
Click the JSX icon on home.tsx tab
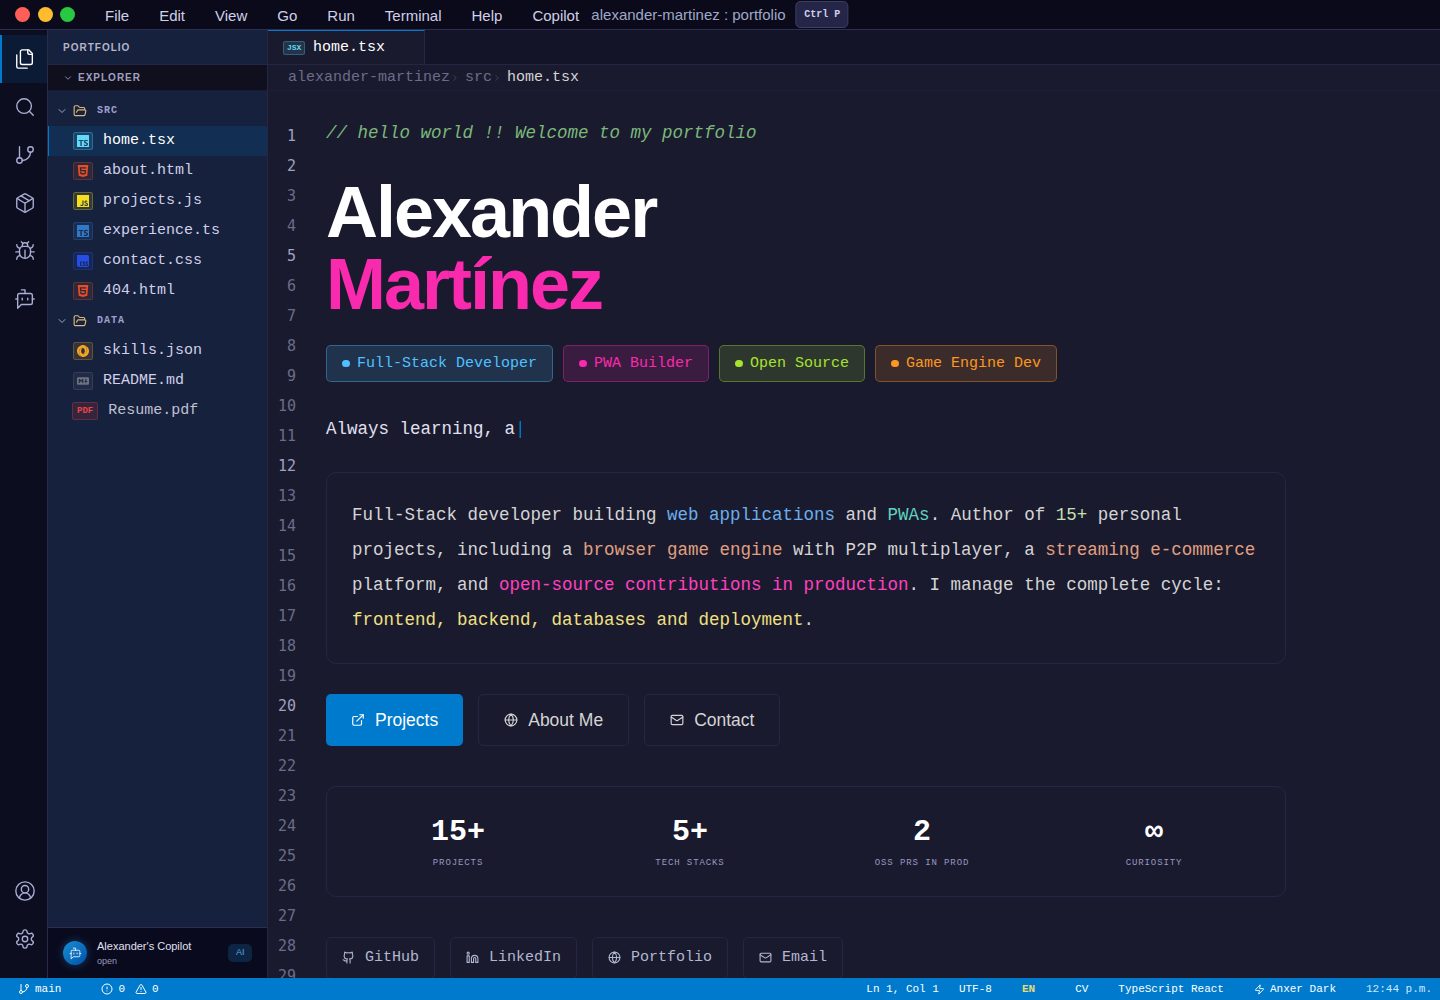(294, 47)
